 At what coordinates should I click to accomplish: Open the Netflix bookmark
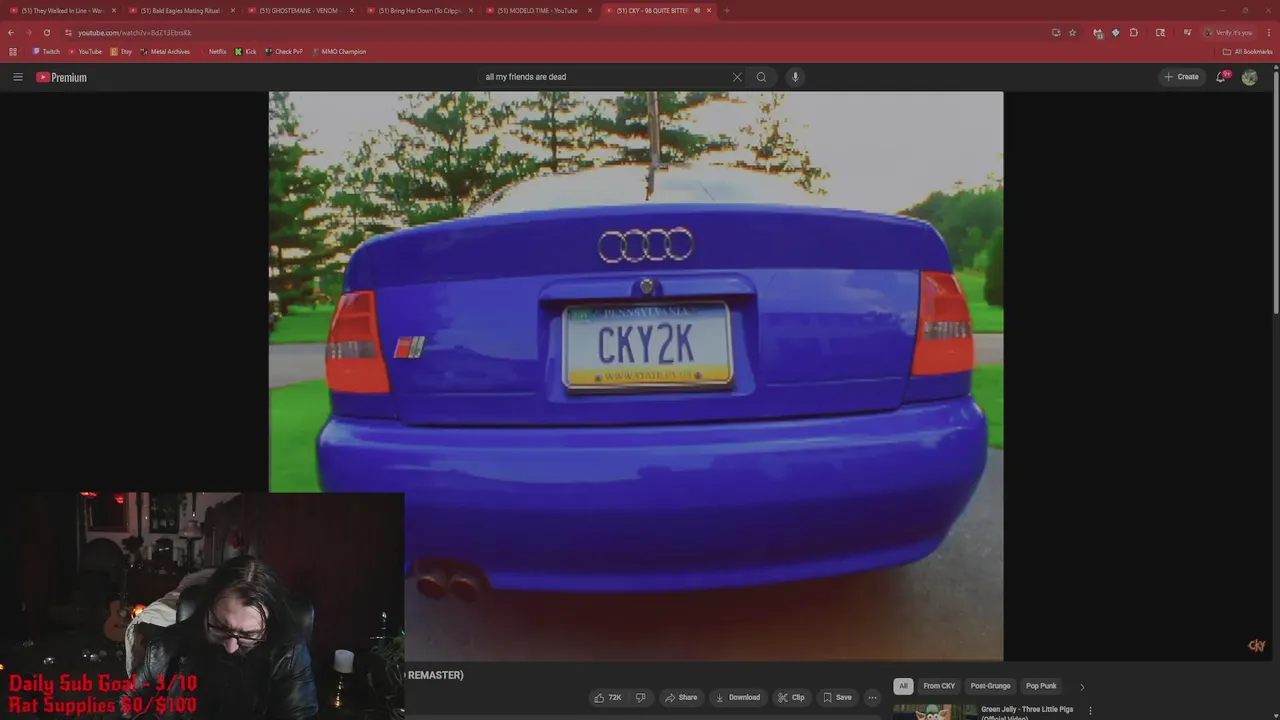pyautogui.click(x=212, y=51)
